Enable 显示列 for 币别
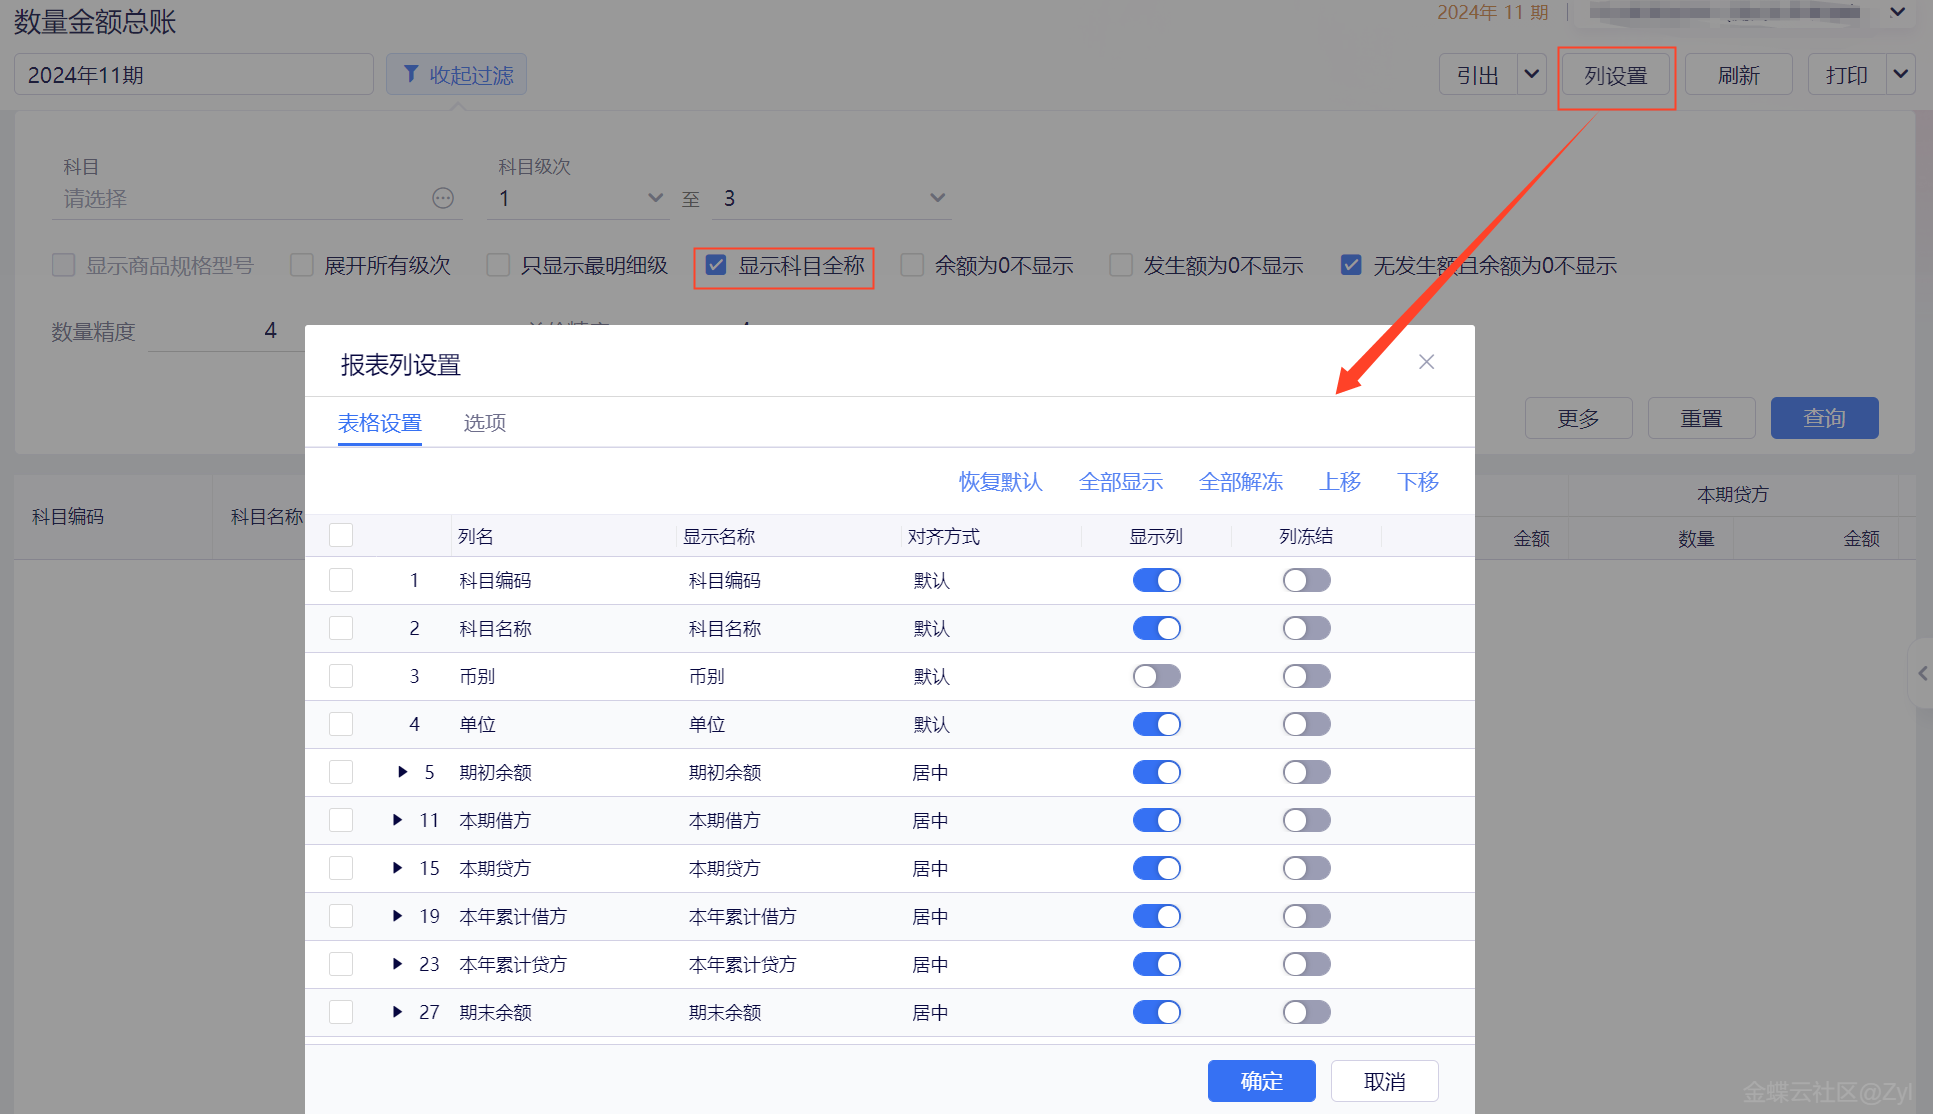 pyautogui.click(x=1157, y=676)
